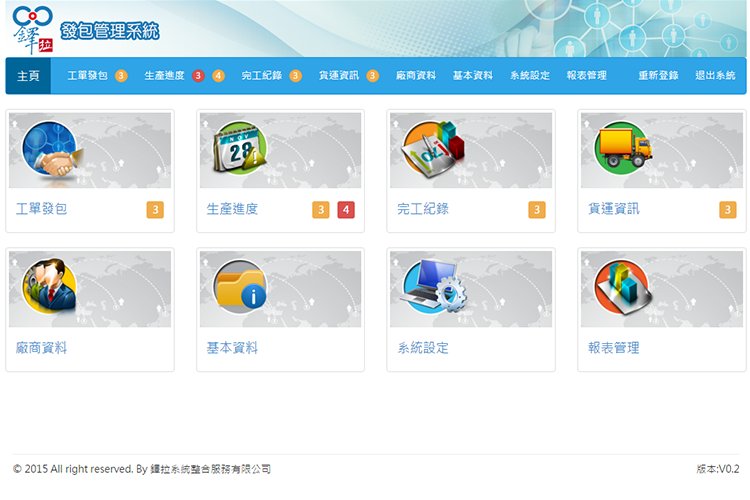Open 系統設定 in navigation bar
The width and height of the screenshot is (750, 500).
click(x=529, y=76)
